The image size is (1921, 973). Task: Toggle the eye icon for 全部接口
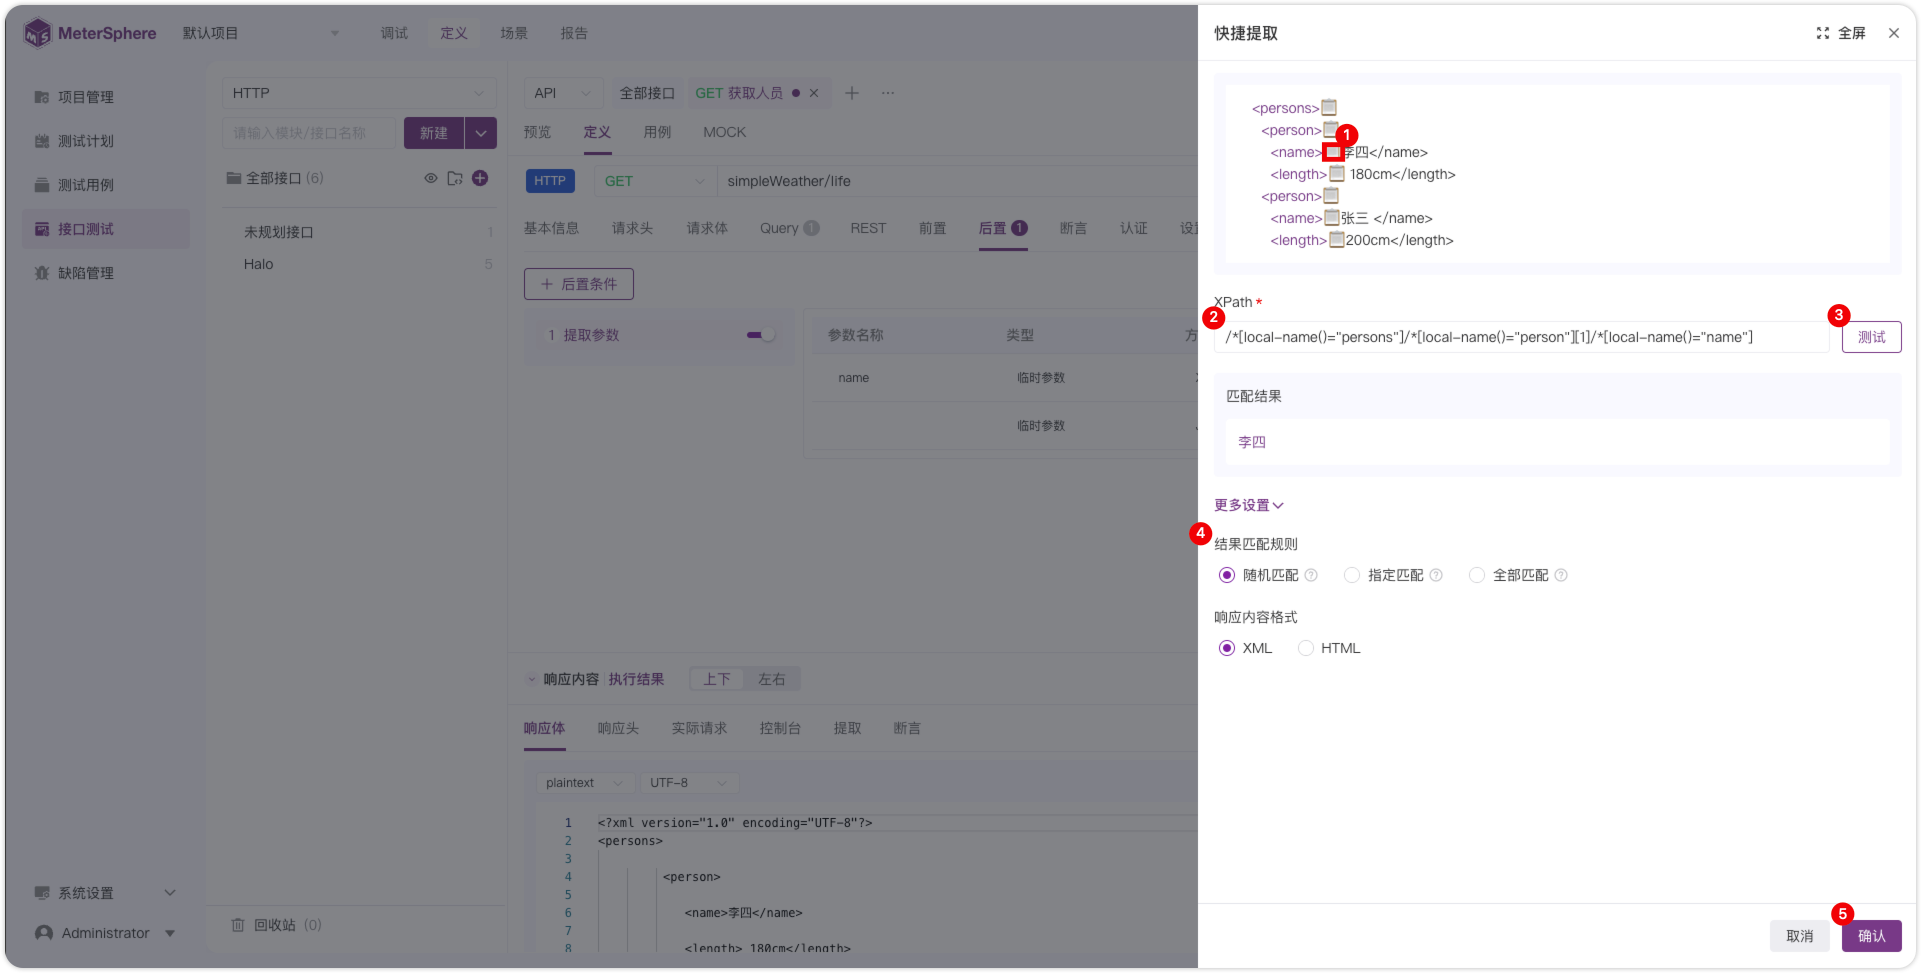[431, 178]
